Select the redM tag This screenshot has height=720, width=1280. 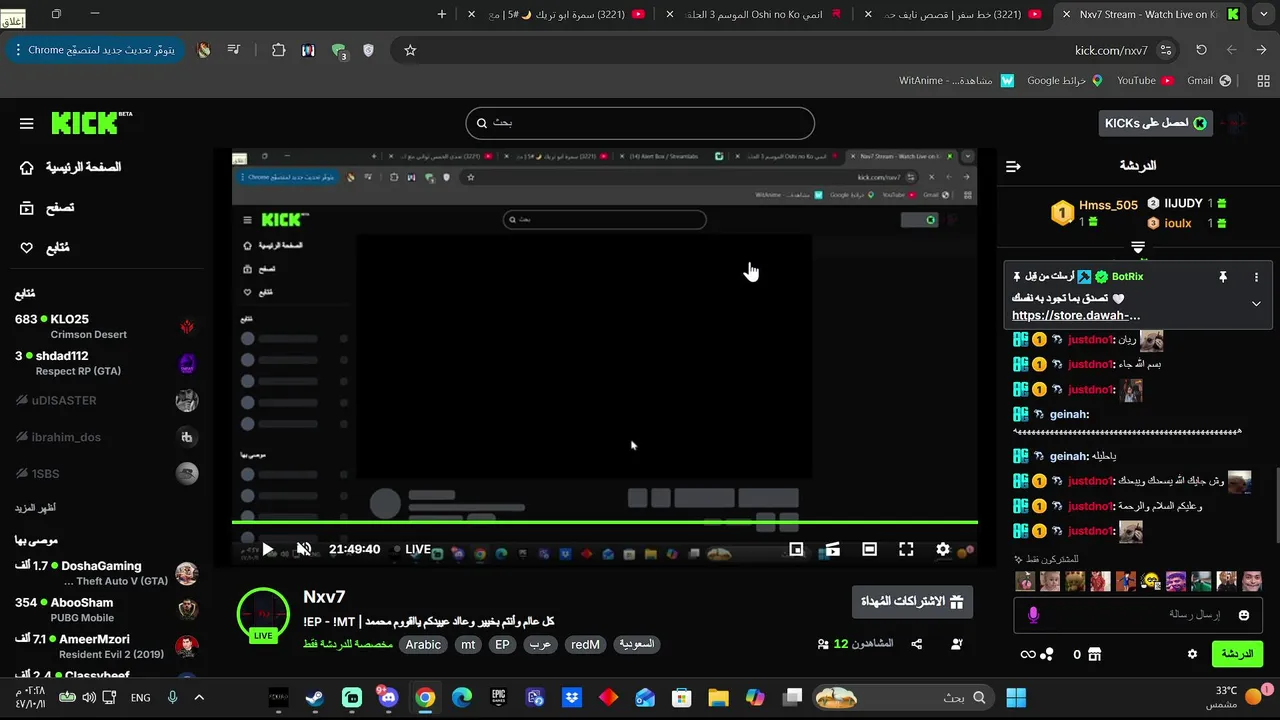pos(586,645)
